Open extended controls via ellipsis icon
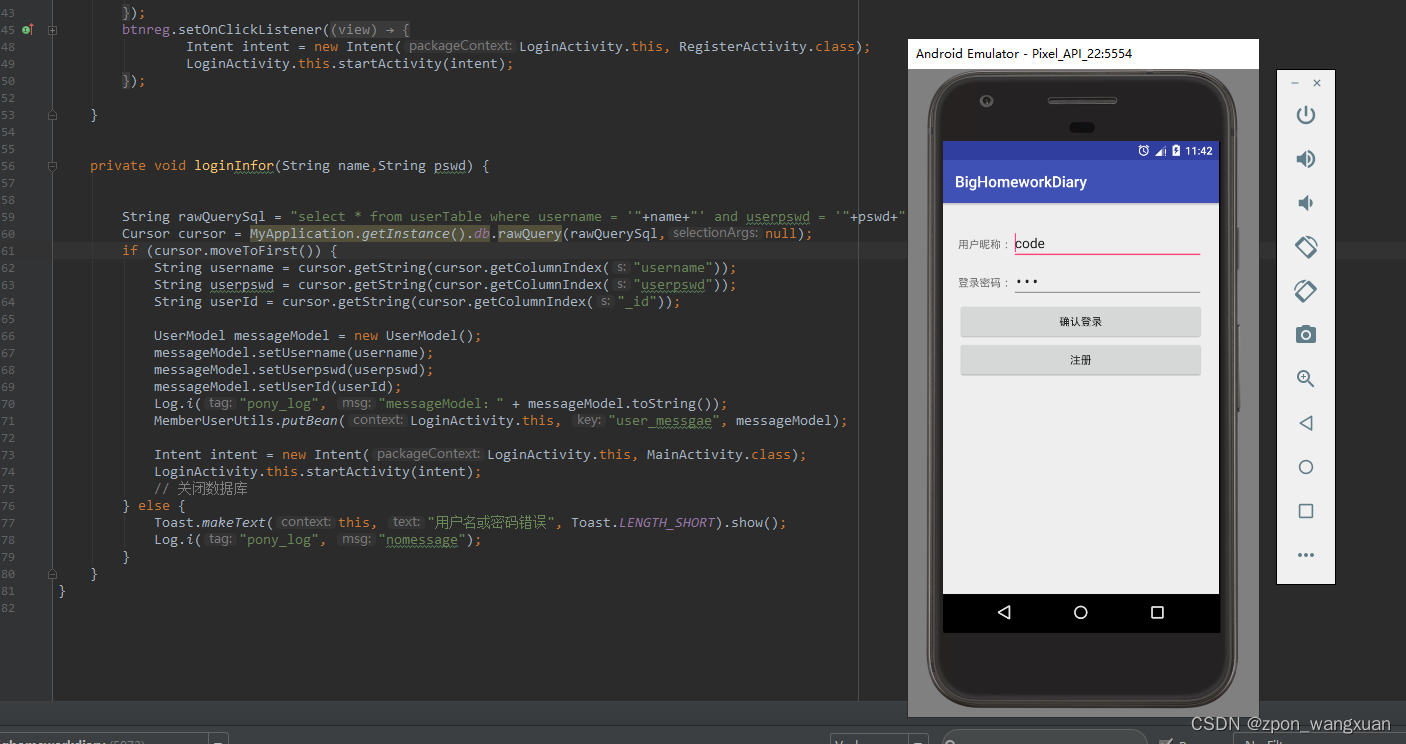 point(1305,555)
